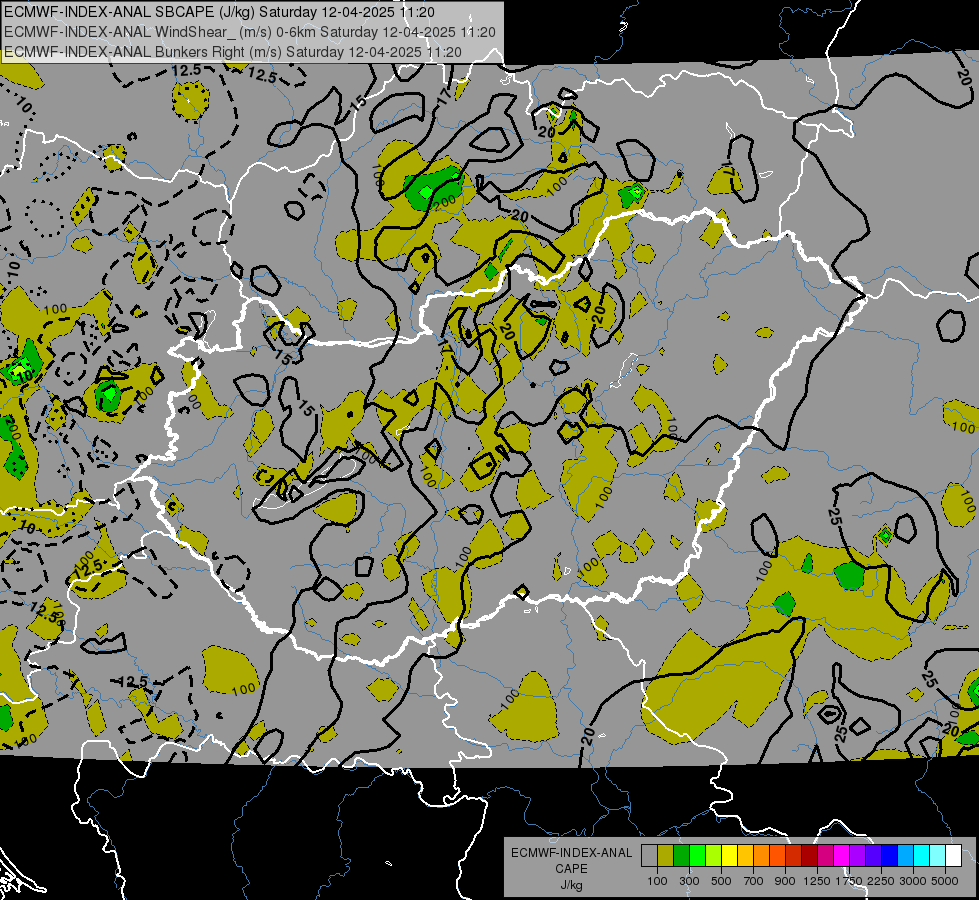Pick the red-orange swatch before 900
Image resolution: width=979 pixels, height=900 pixels.
(777, 856)
